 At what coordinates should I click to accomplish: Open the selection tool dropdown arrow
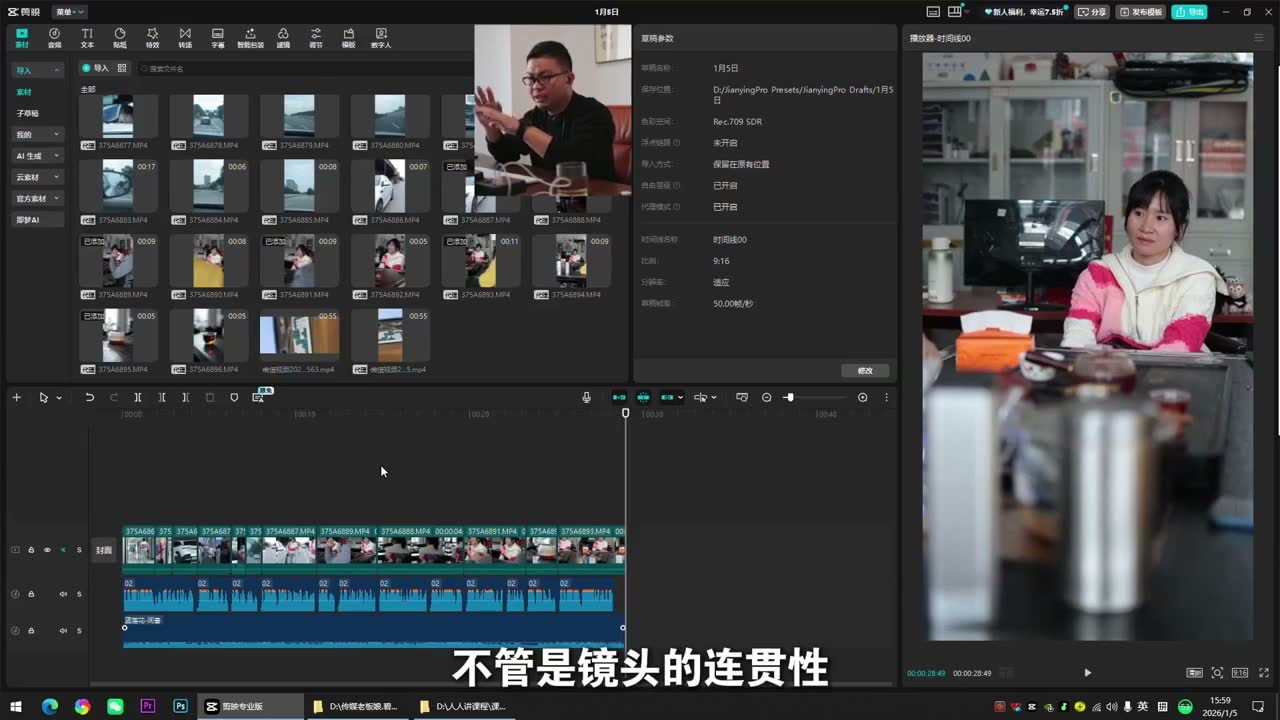(x=59, y=398)
